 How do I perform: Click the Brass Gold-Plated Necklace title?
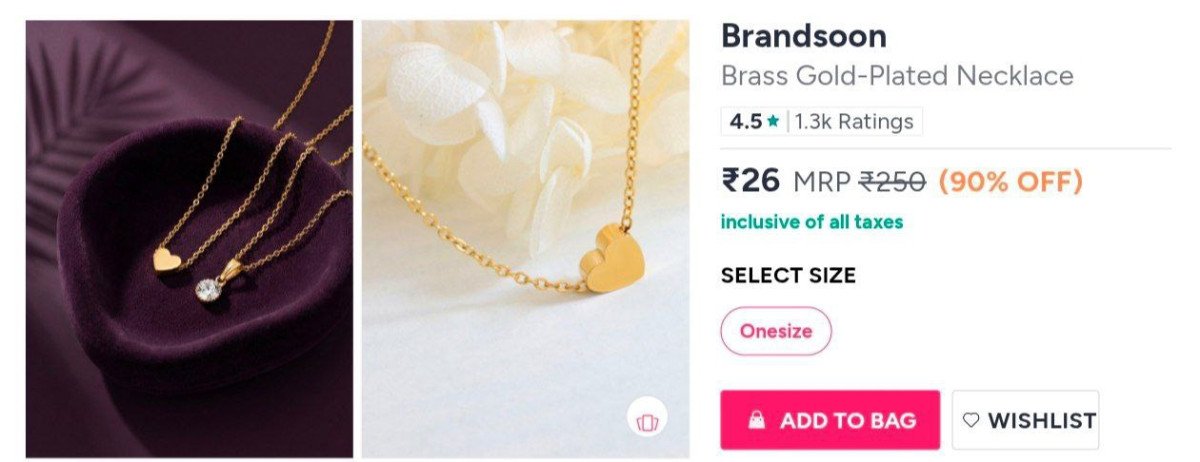897,75
